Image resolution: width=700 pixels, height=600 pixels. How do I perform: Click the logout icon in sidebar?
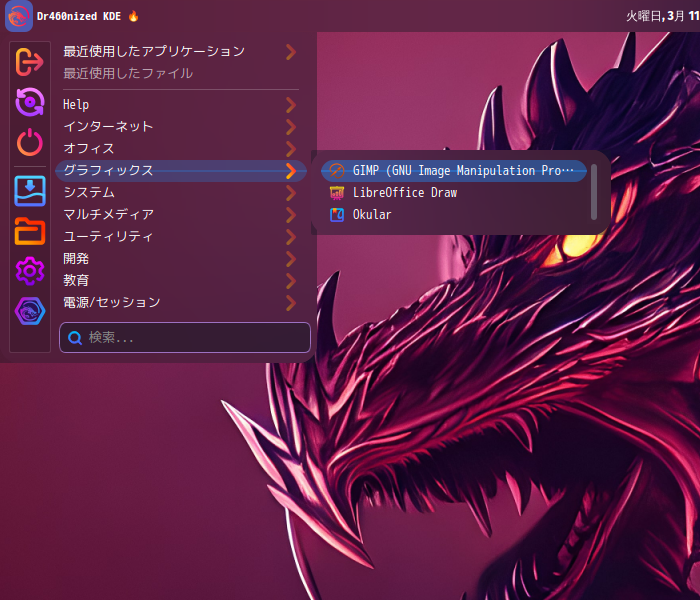click(29, 62)
